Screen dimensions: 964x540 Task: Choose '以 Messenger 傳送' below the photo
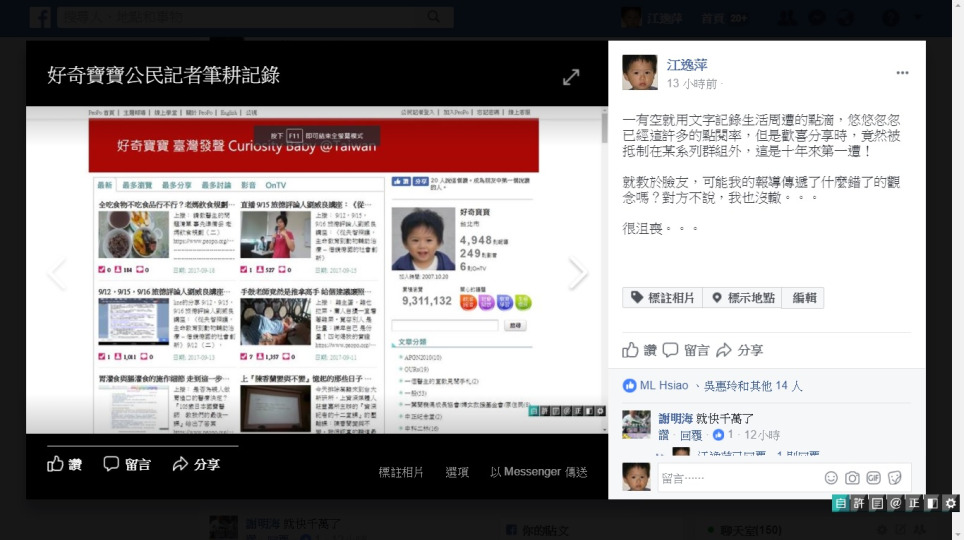[x=538, y=472]
